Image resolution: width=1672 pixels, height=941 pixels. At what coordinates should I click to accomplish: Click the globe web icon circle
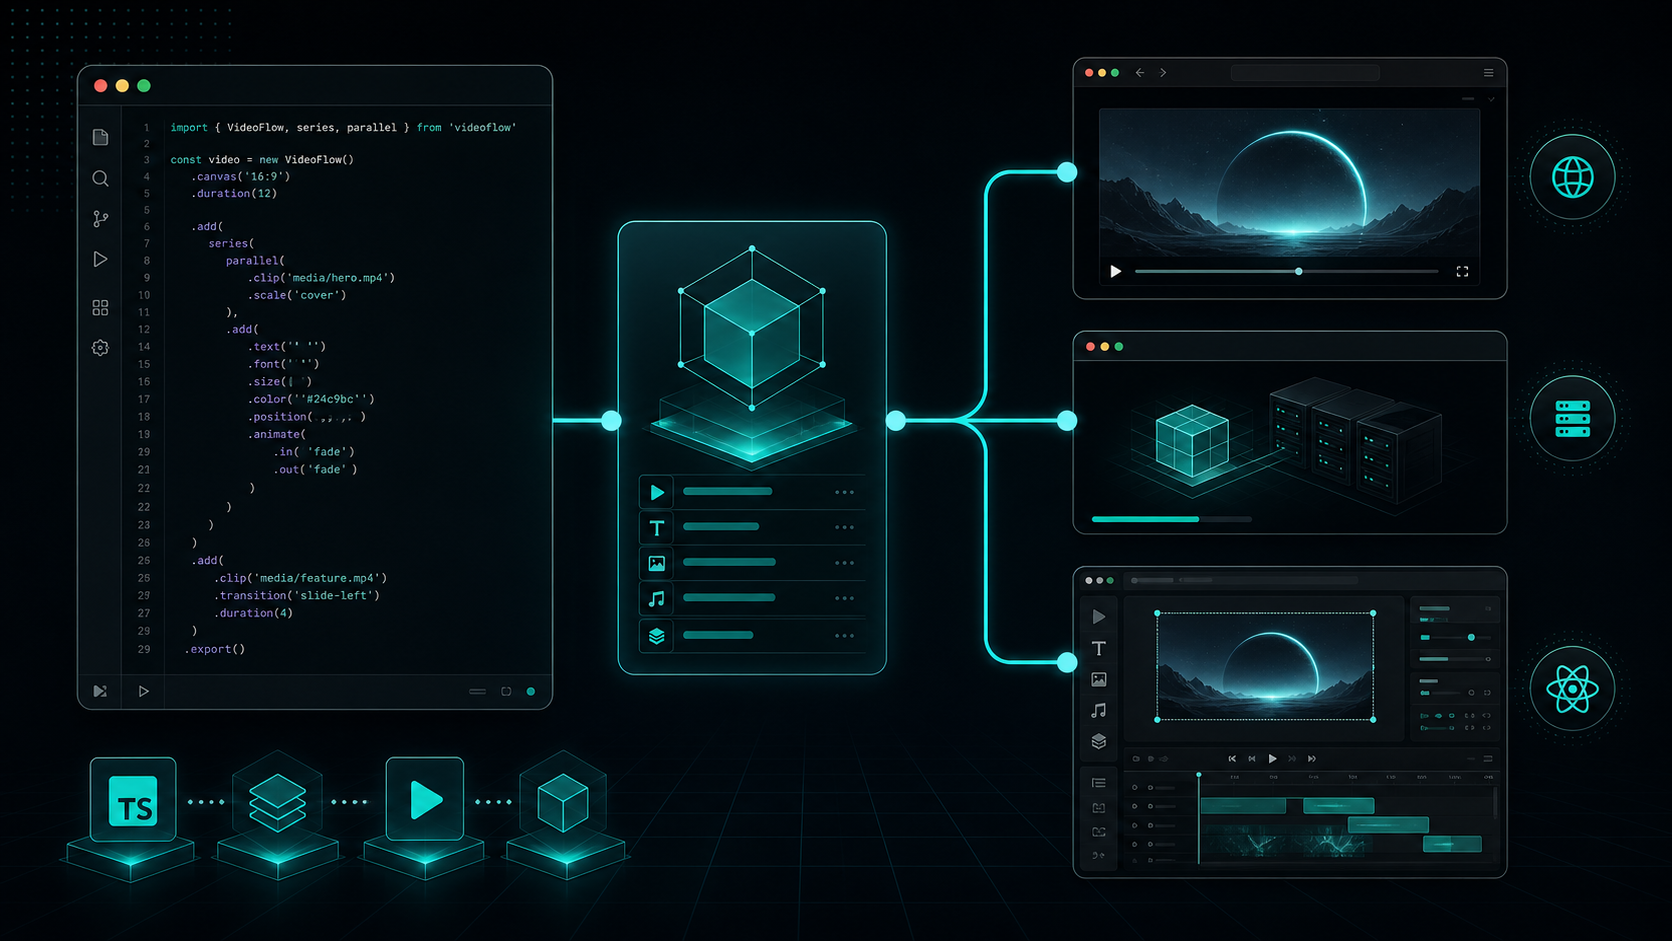1572,177
